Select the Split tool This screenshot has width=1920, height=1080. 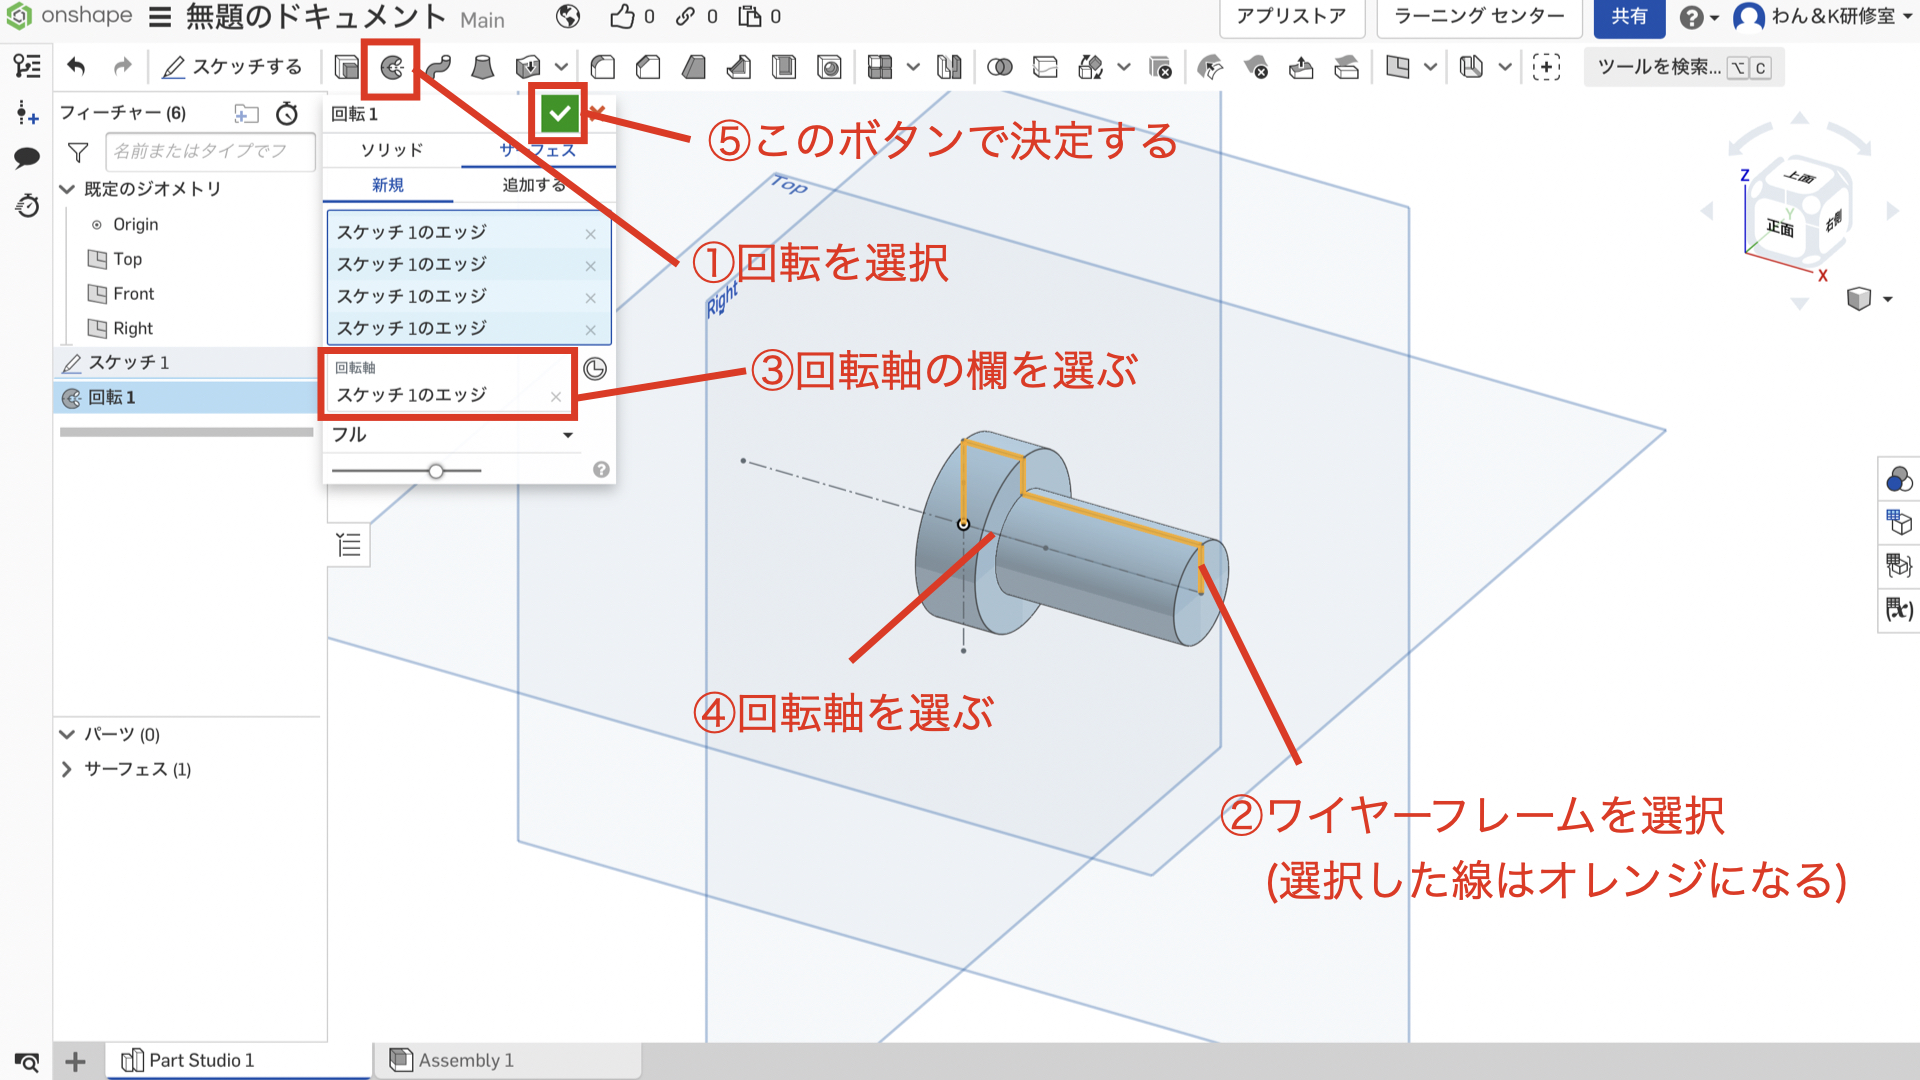tap(1045, 67)
